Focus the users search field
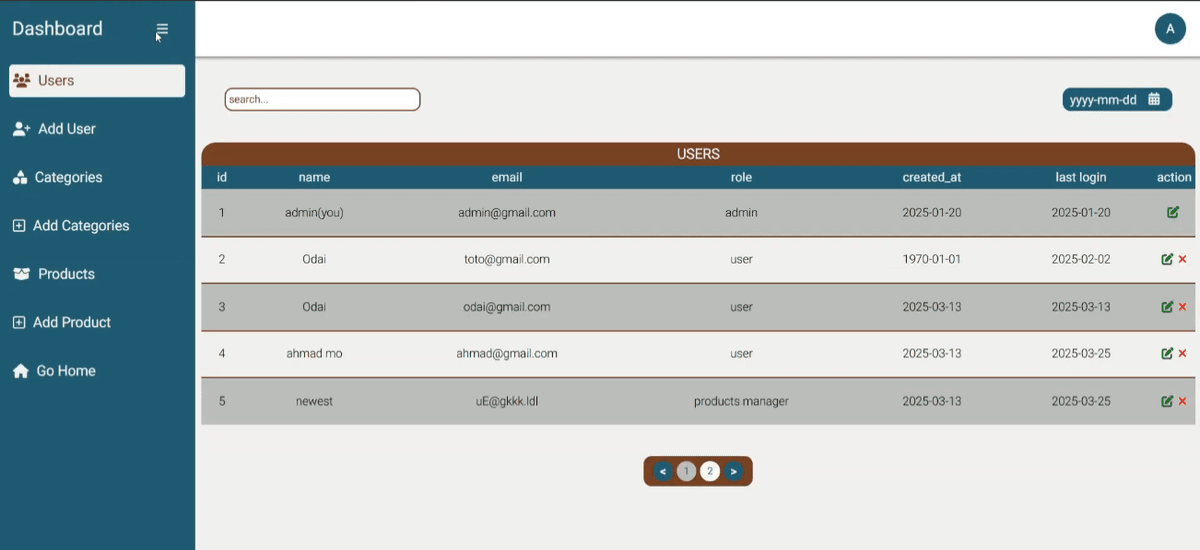The image size is (1200, 550). (x=322, y=99)
